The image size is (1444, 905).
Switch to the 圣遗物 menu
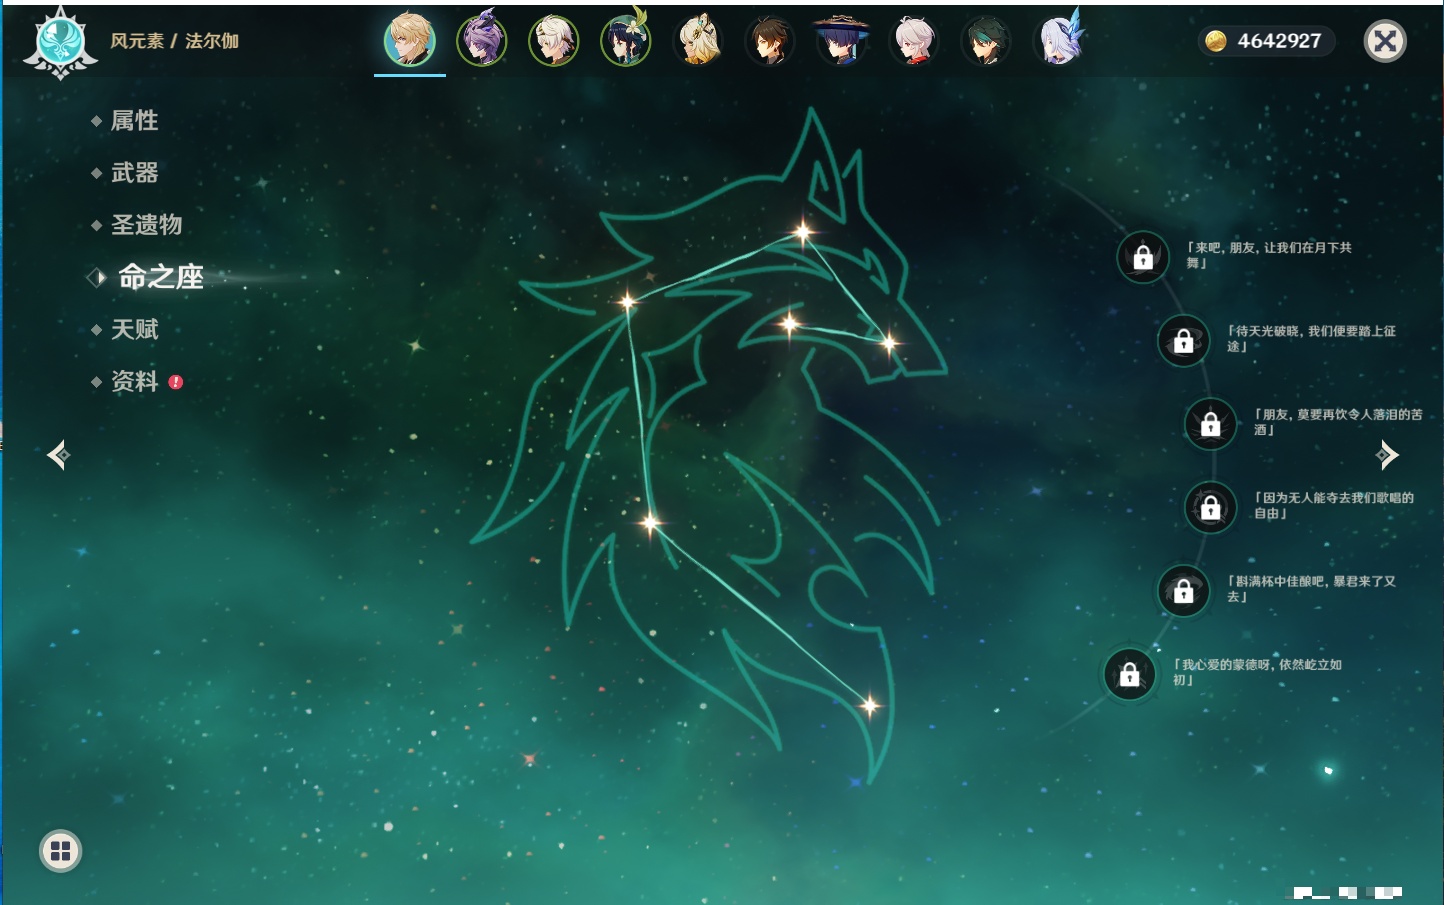(x=146, y=225)
